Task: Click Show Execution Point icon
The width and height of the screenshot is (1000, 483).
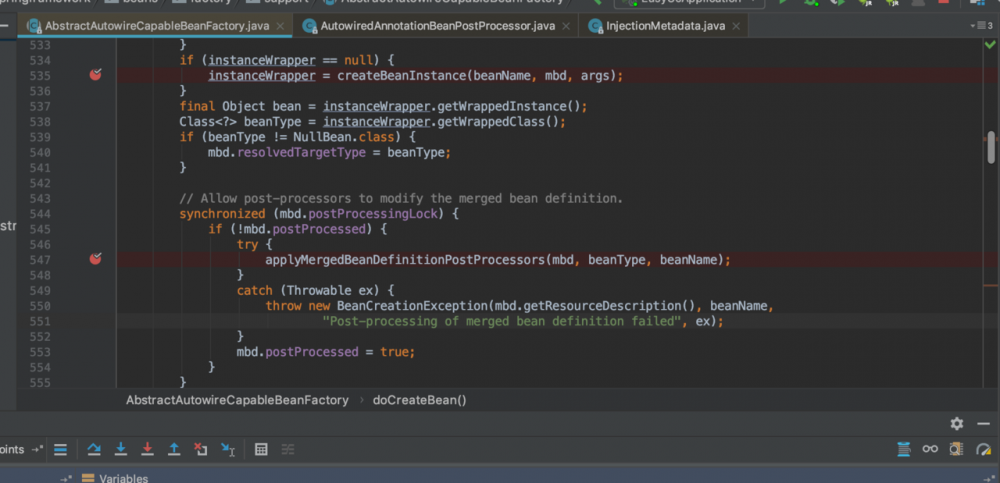Action: tap(60, 450)
